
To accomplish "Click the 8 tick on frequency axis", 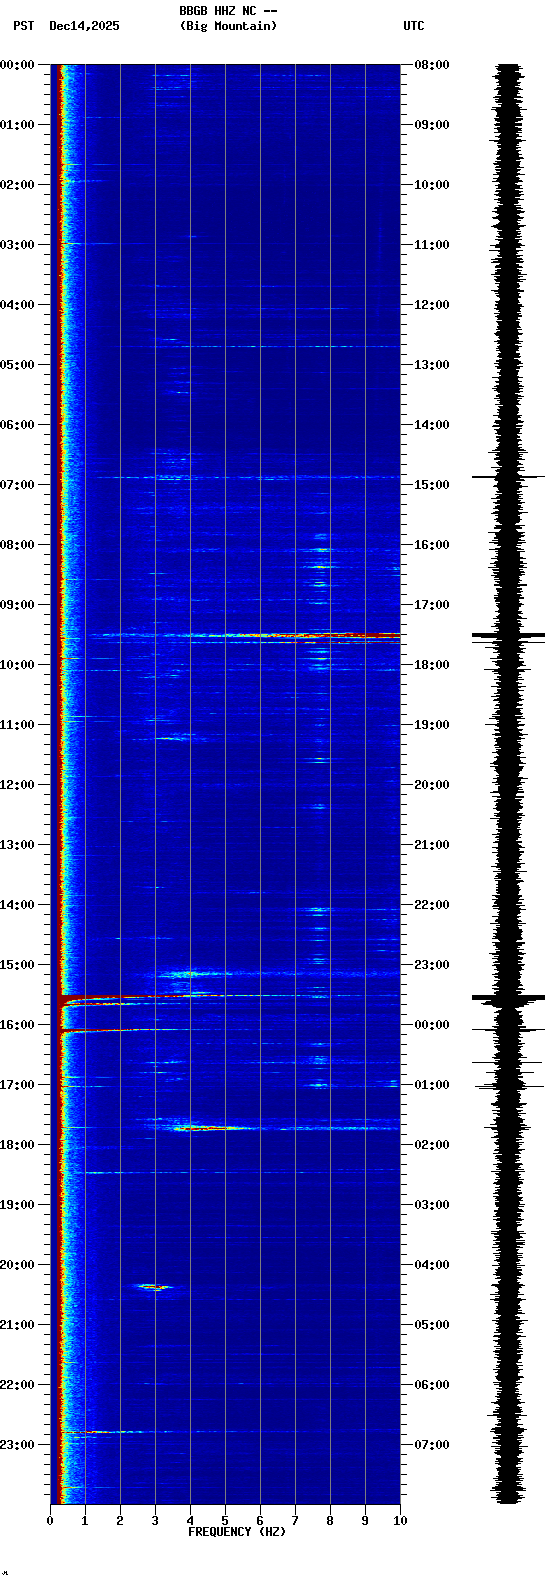I will (330, 1521).
